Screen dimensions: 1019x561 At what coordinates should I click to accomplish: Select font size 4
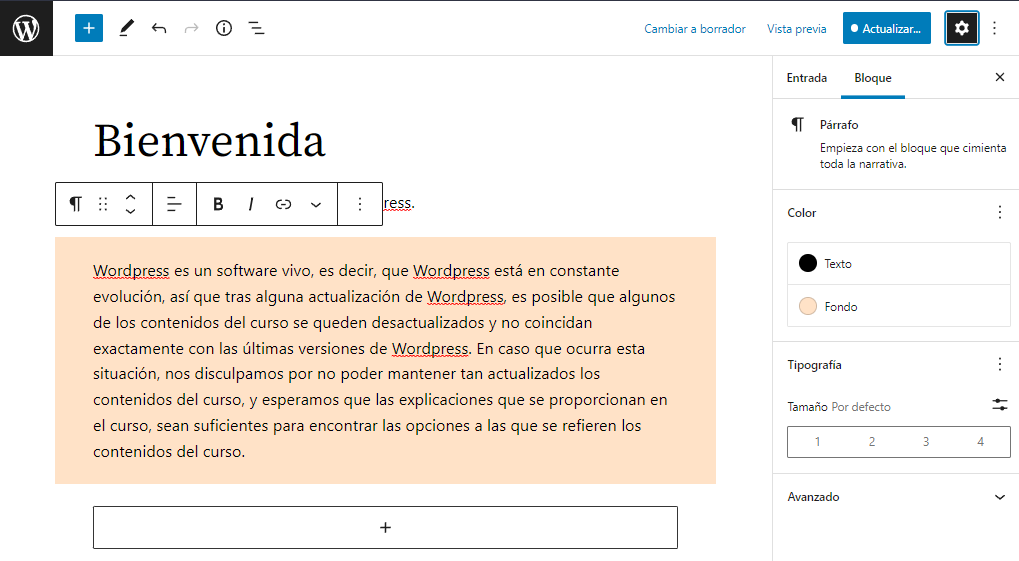pyautogui.click(x=981, y=442)
